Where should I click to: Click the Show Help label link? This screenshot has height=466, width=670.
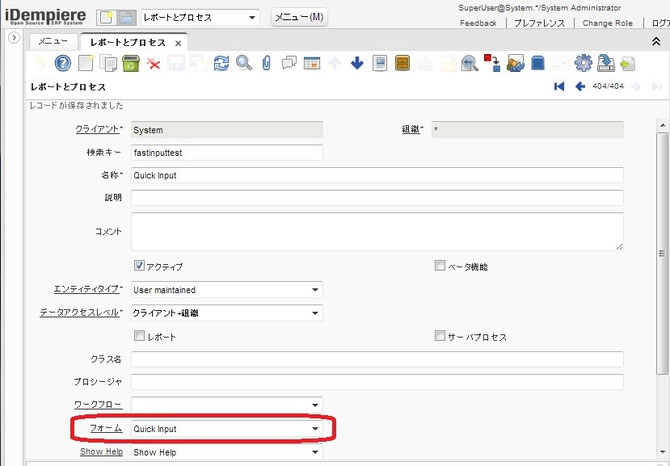click(x=101, y=451)
